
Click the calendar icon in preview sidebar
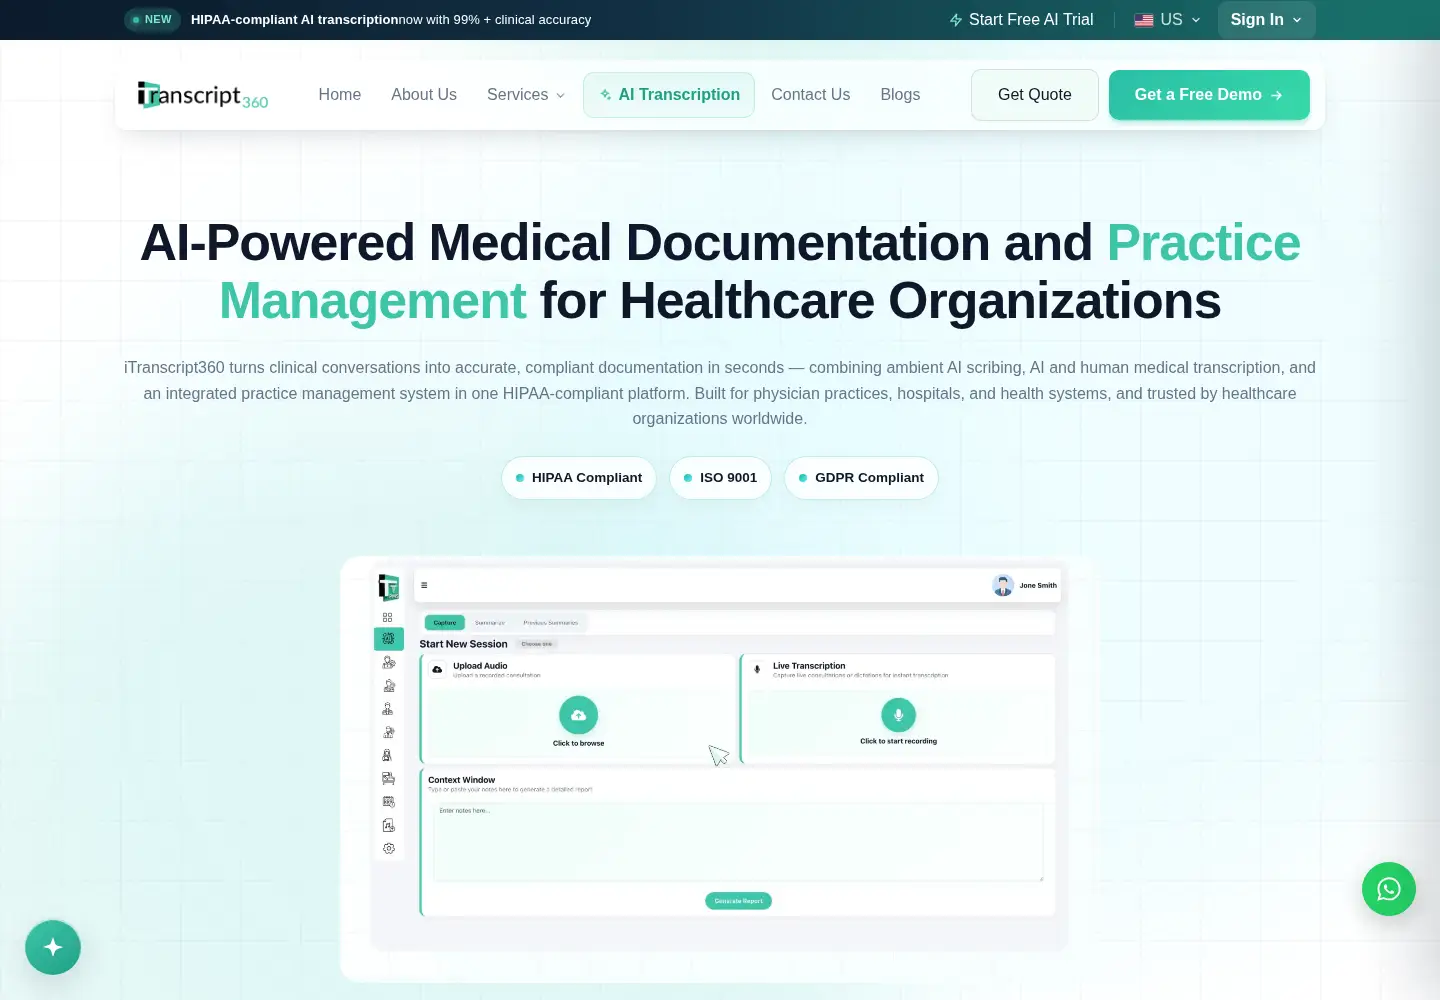(389, 801)
